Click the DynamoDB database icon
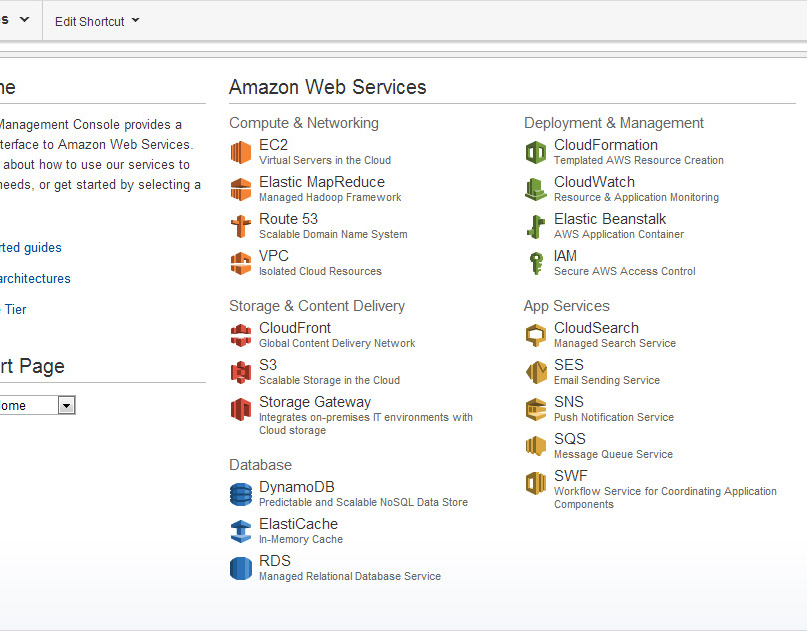The image size is (807, 631). [241, 494]
